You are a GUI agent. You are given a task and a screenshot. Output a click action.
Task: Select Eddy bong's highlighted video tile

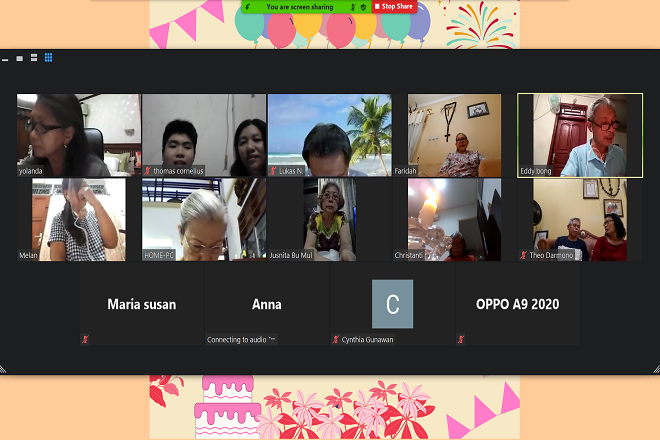pyautogui.click(x=579, y=135)
